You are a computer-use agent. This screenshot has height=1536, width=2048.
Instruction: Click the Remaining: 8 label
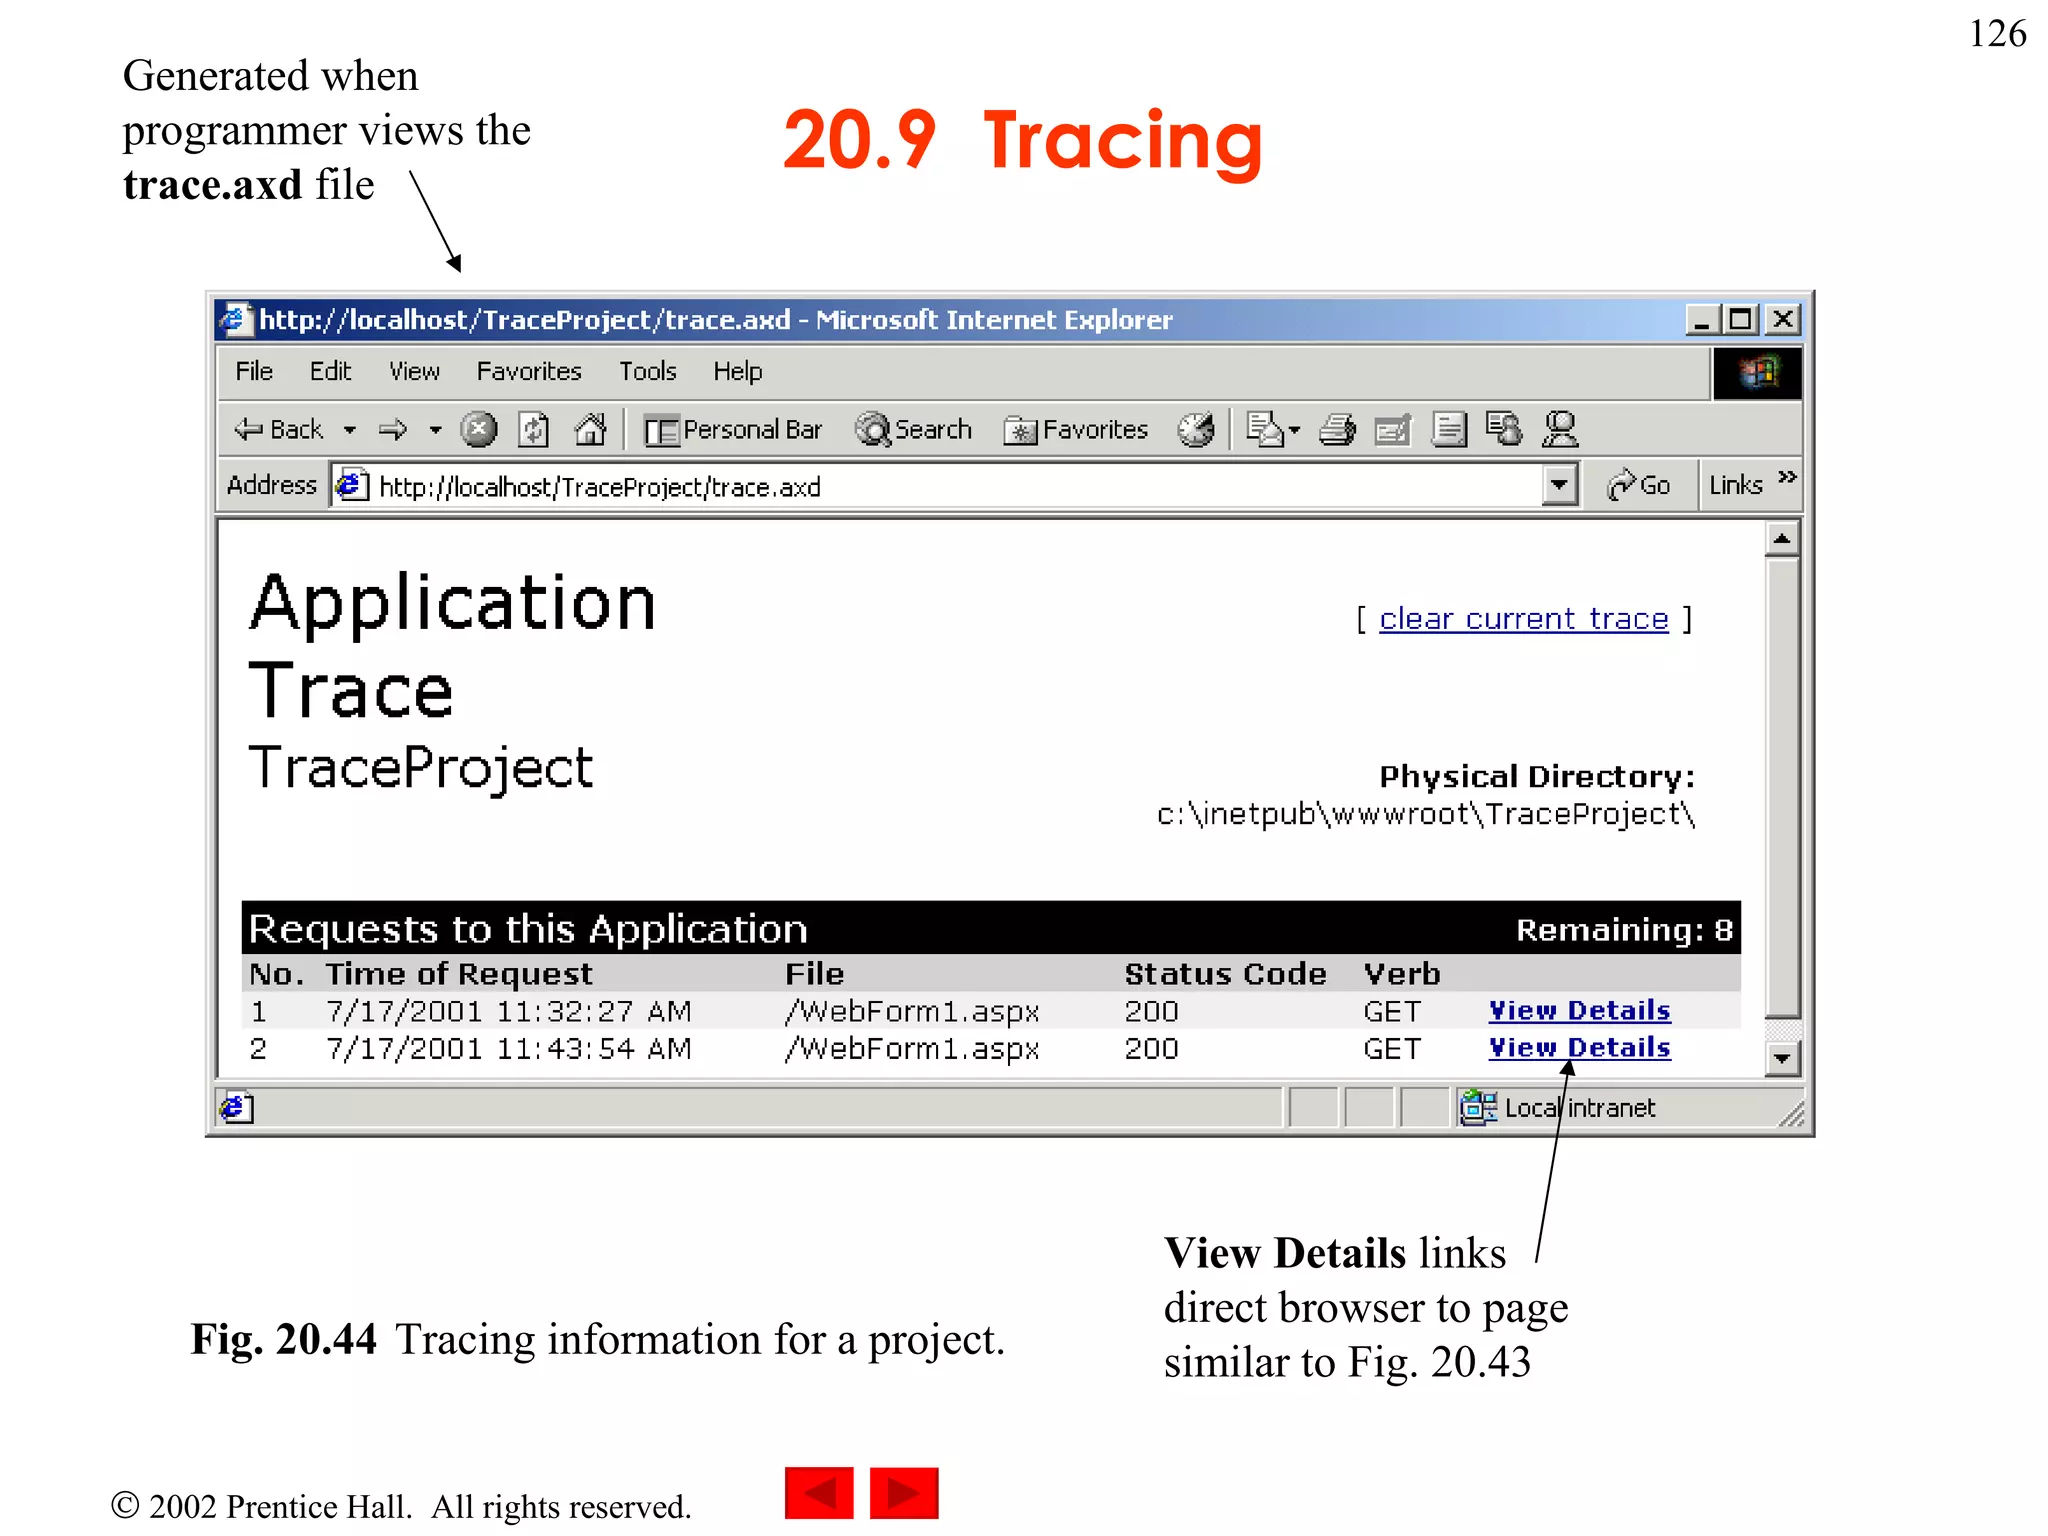[x=1624, y=930]
